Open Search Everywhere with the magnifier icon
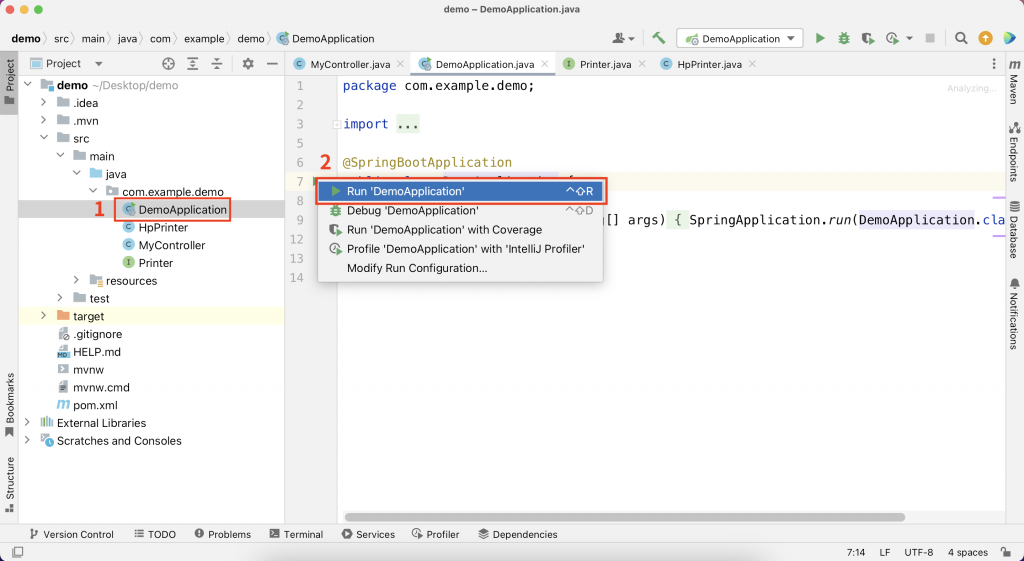 [961, 39]
